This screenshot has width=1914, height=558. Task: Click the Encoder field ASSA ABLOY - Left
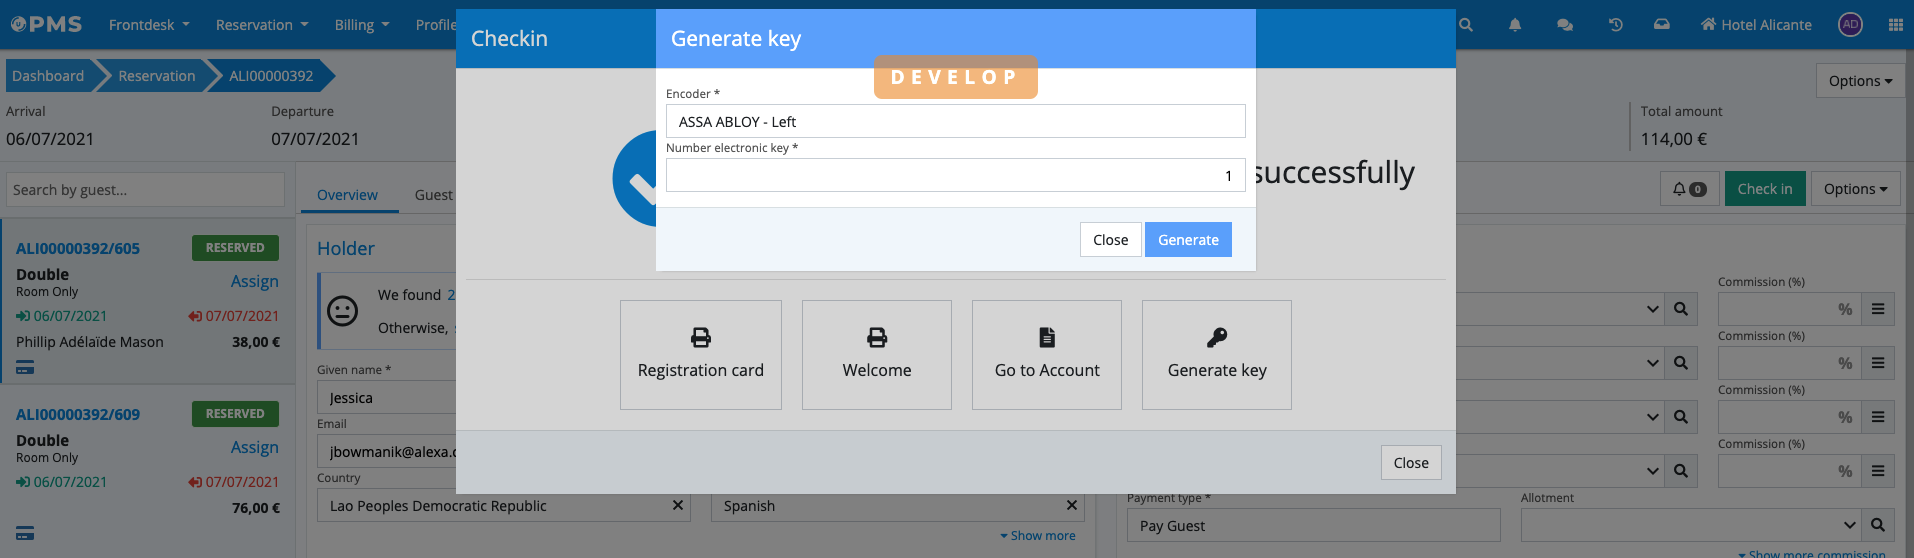point(955,122)
